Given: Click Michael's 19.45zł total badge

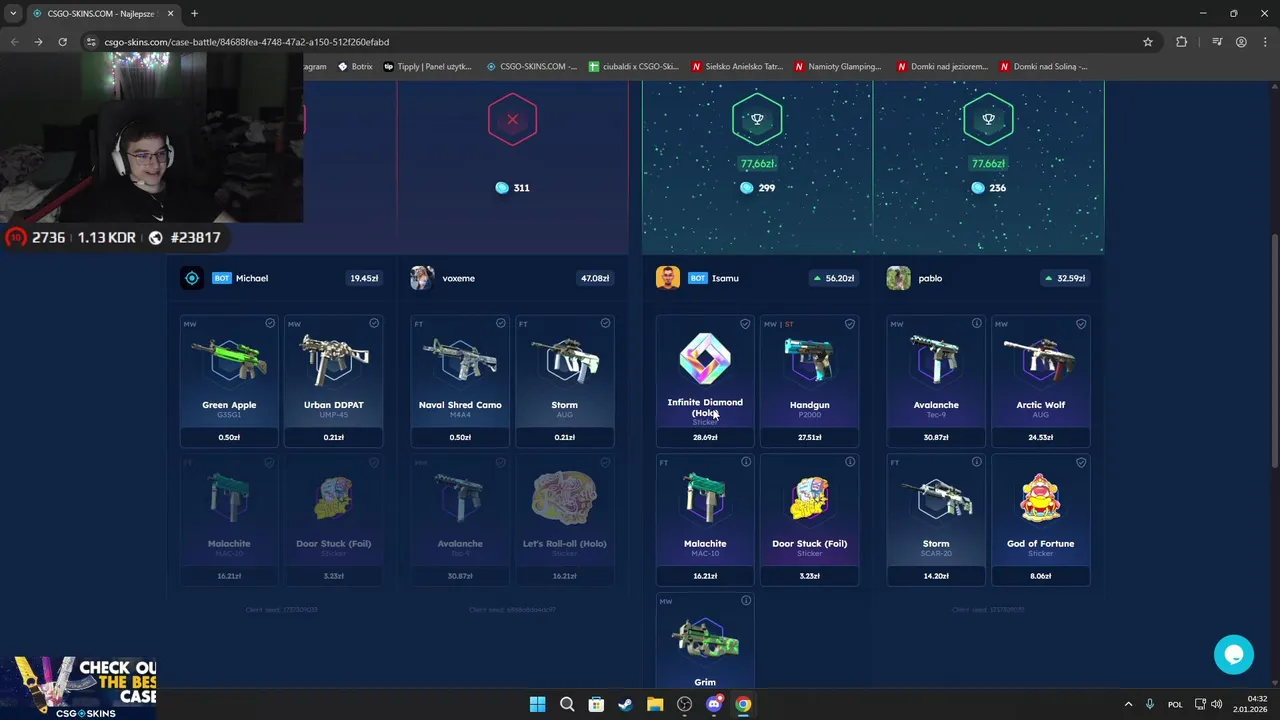Looking at the screenshot, I should 364,278.
